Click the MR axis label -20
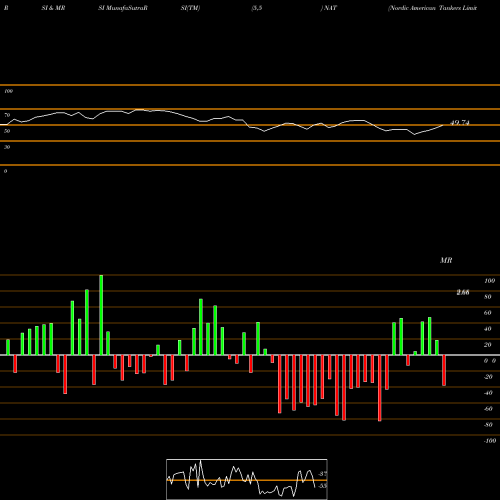 (488, 377)
